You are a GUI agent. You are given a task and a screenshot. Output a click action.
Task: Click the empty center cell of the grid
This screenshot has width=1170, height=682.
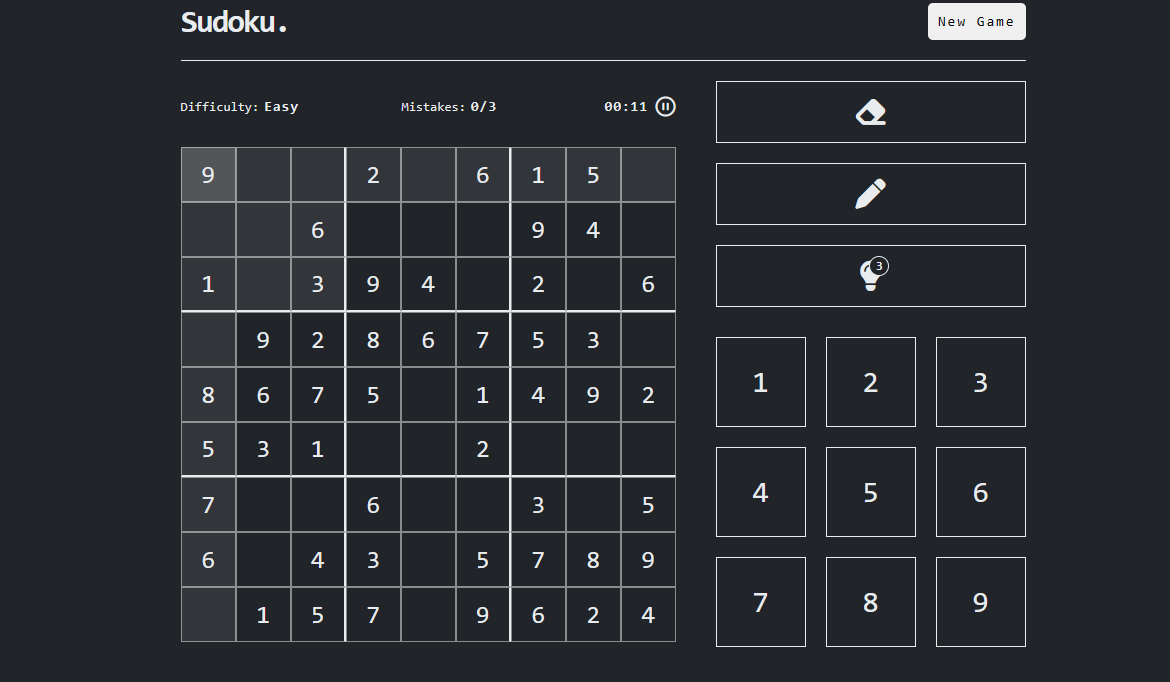click(428, 394)
